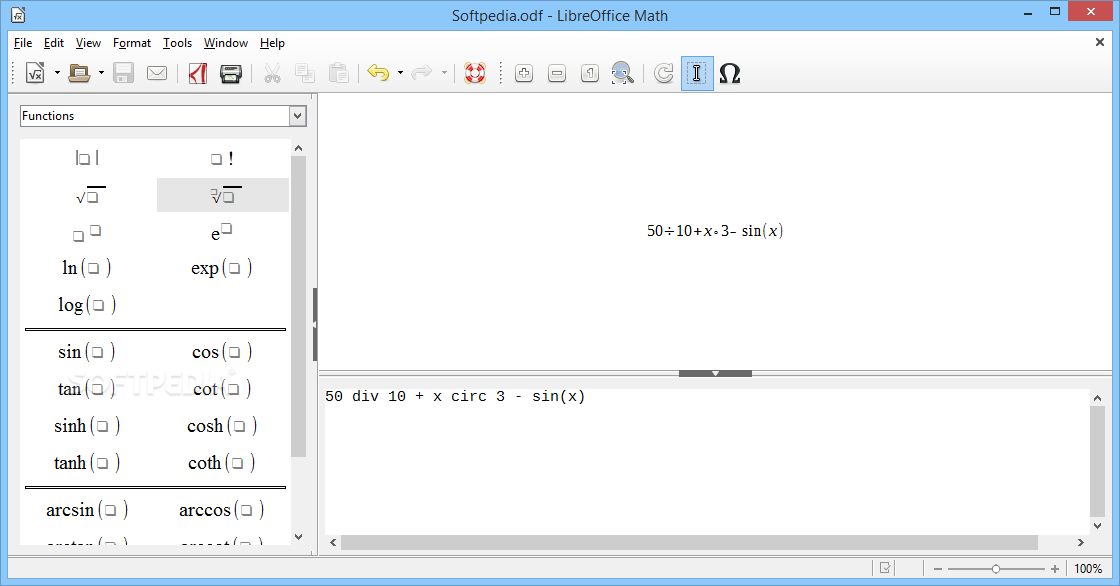Open the Tools menu
1120x586 pixels.
[x=177, y=43]
